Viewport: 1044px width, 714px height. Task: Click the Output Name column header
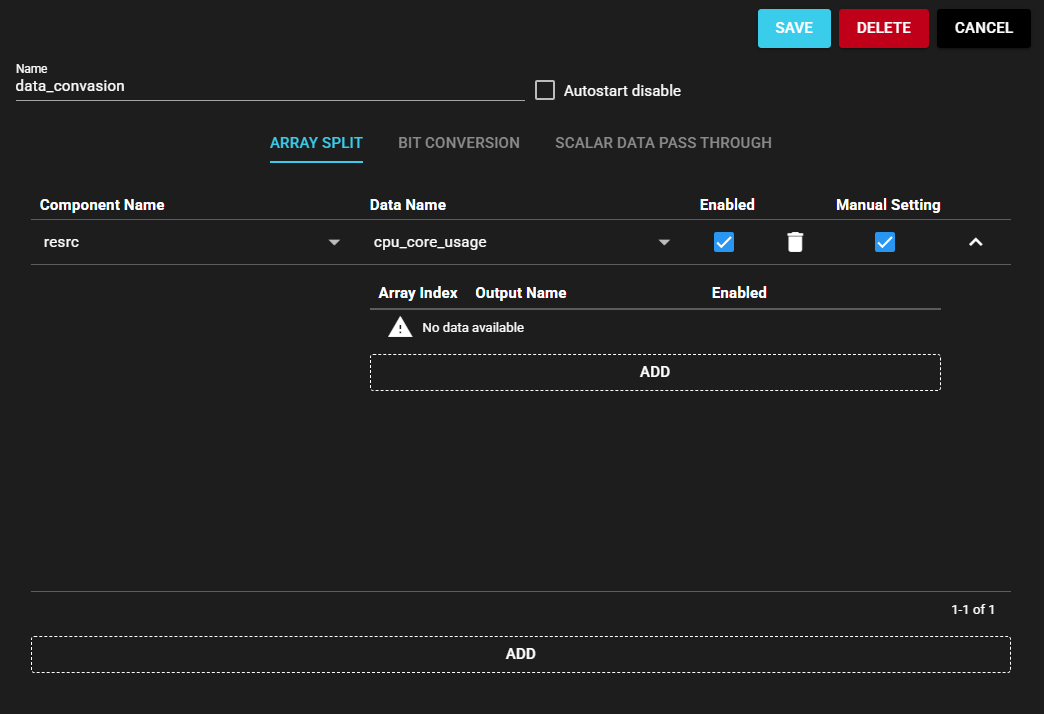521,293
